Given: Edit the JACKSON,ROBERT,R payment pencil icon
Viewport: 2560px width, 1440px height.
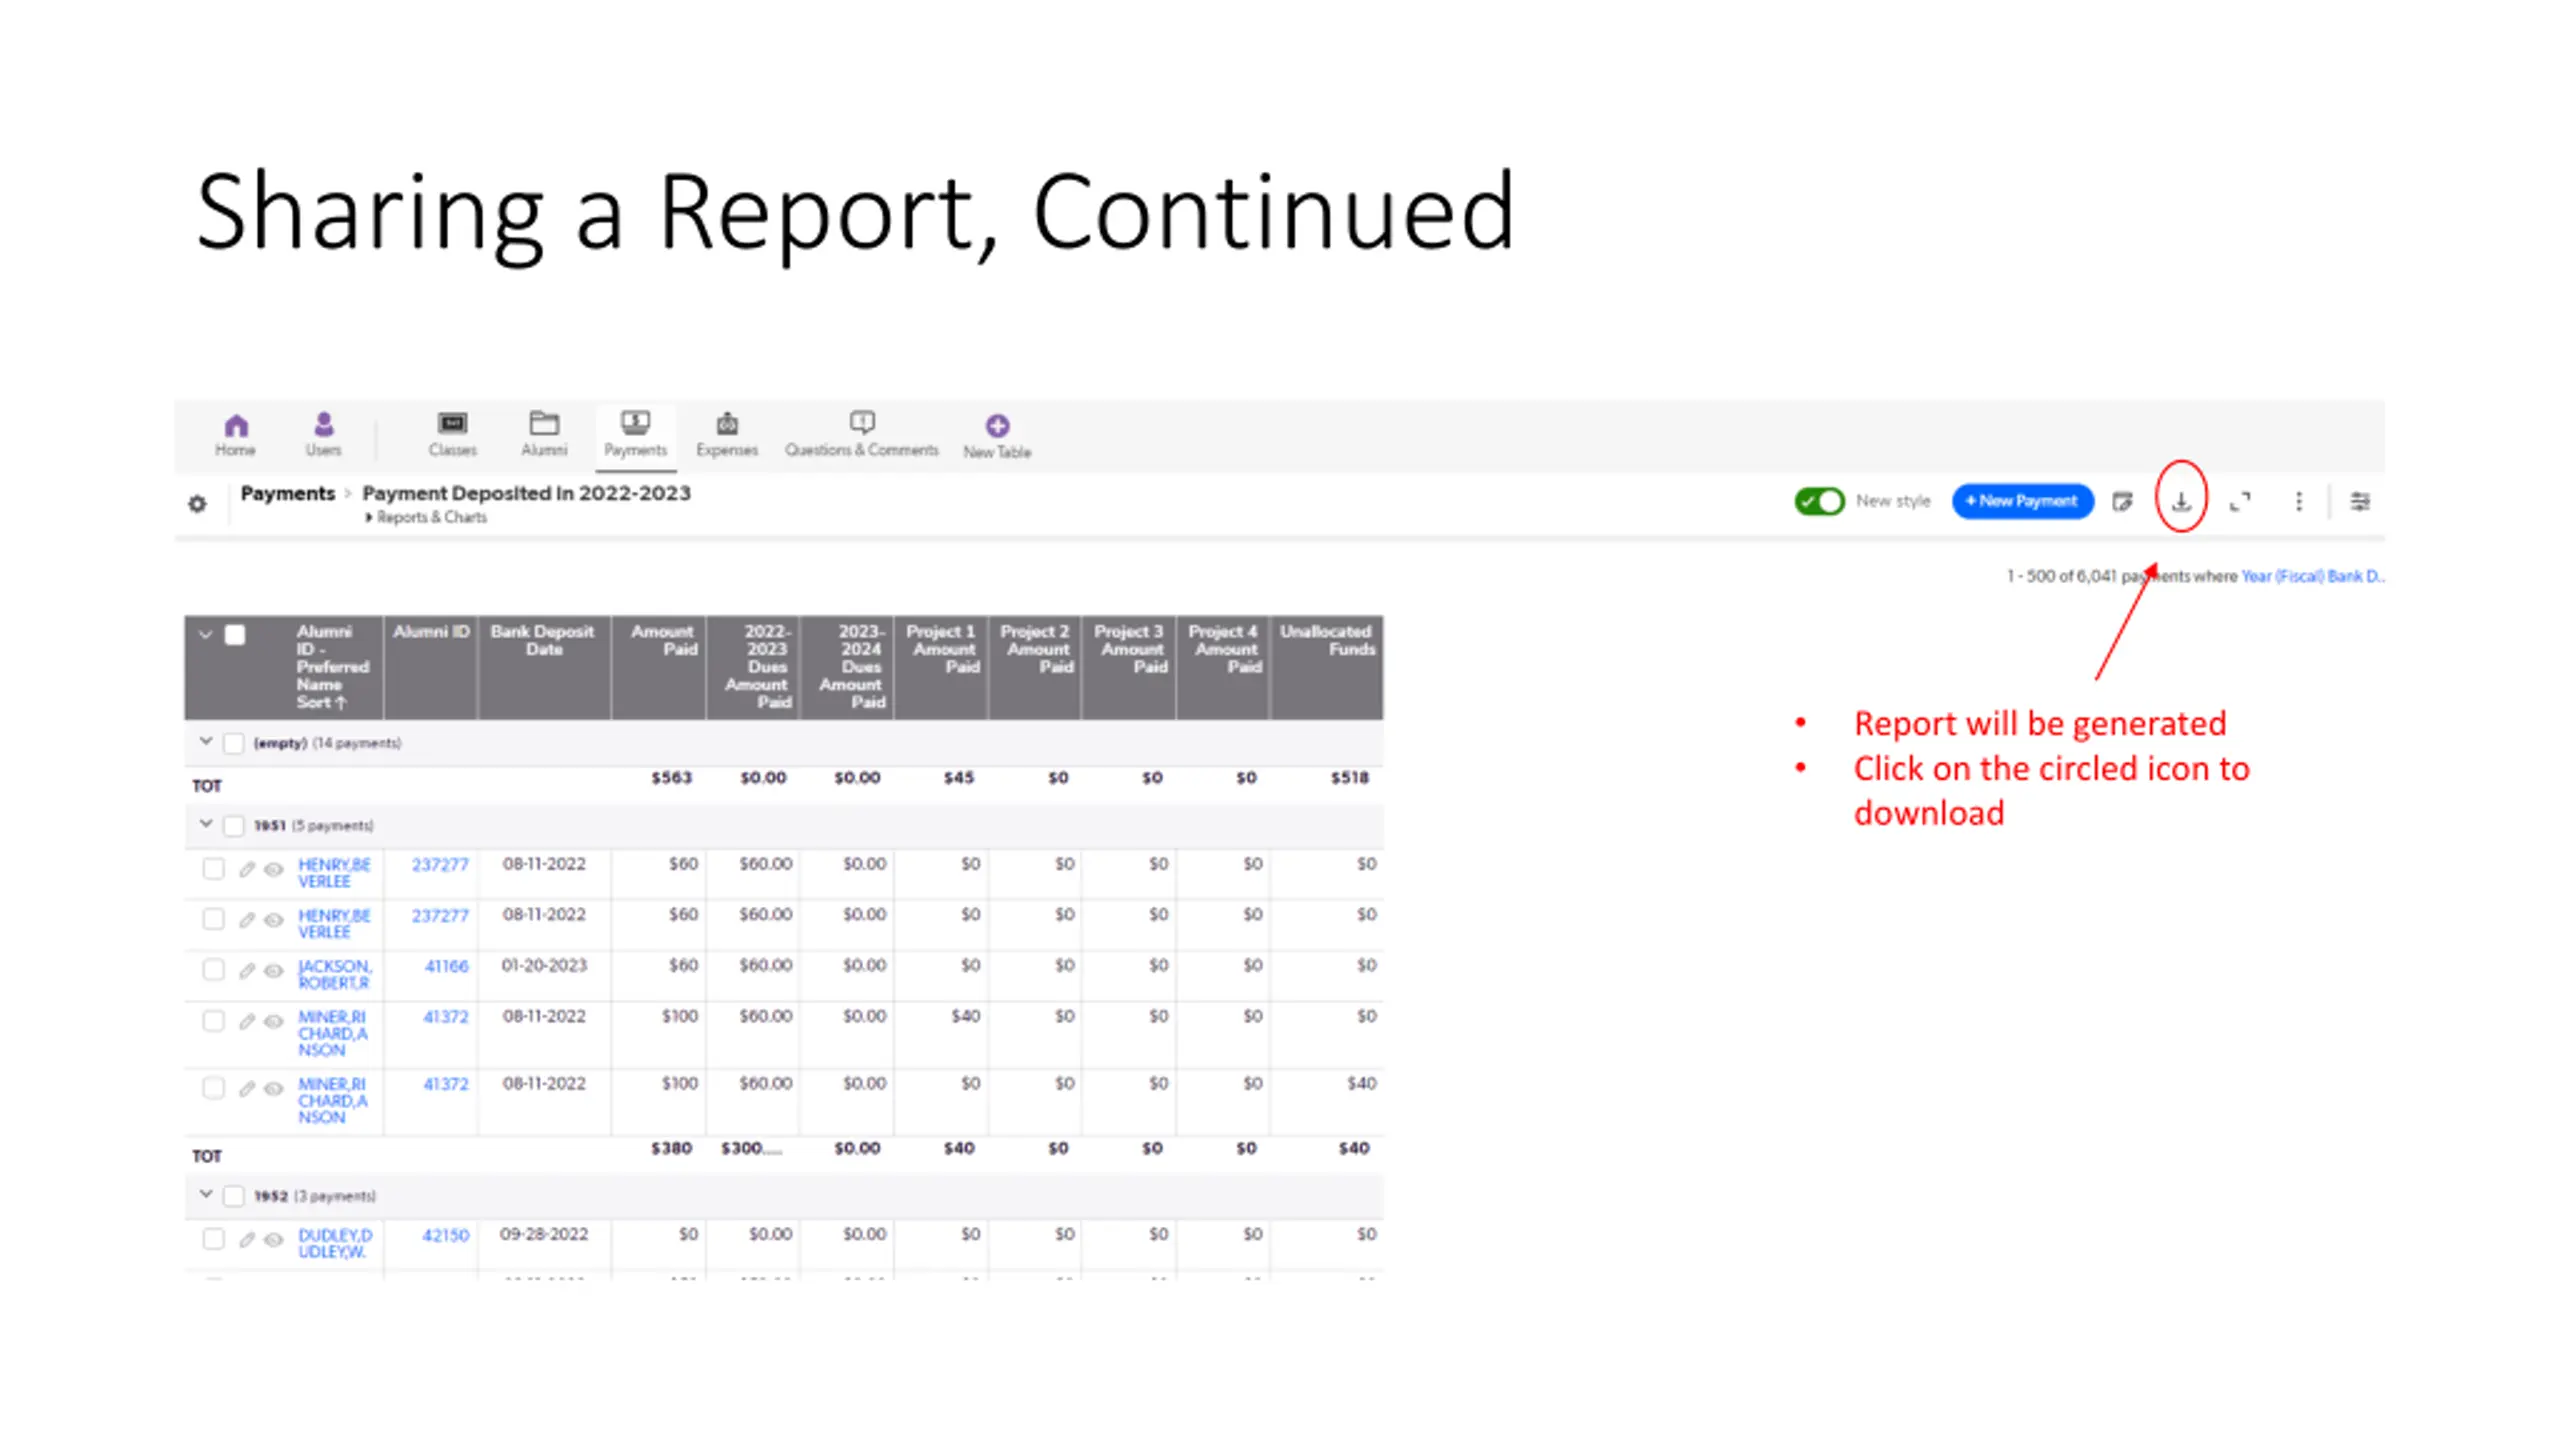Looking at the screenshot, I should pyautogui.click(x=246, y=971).
